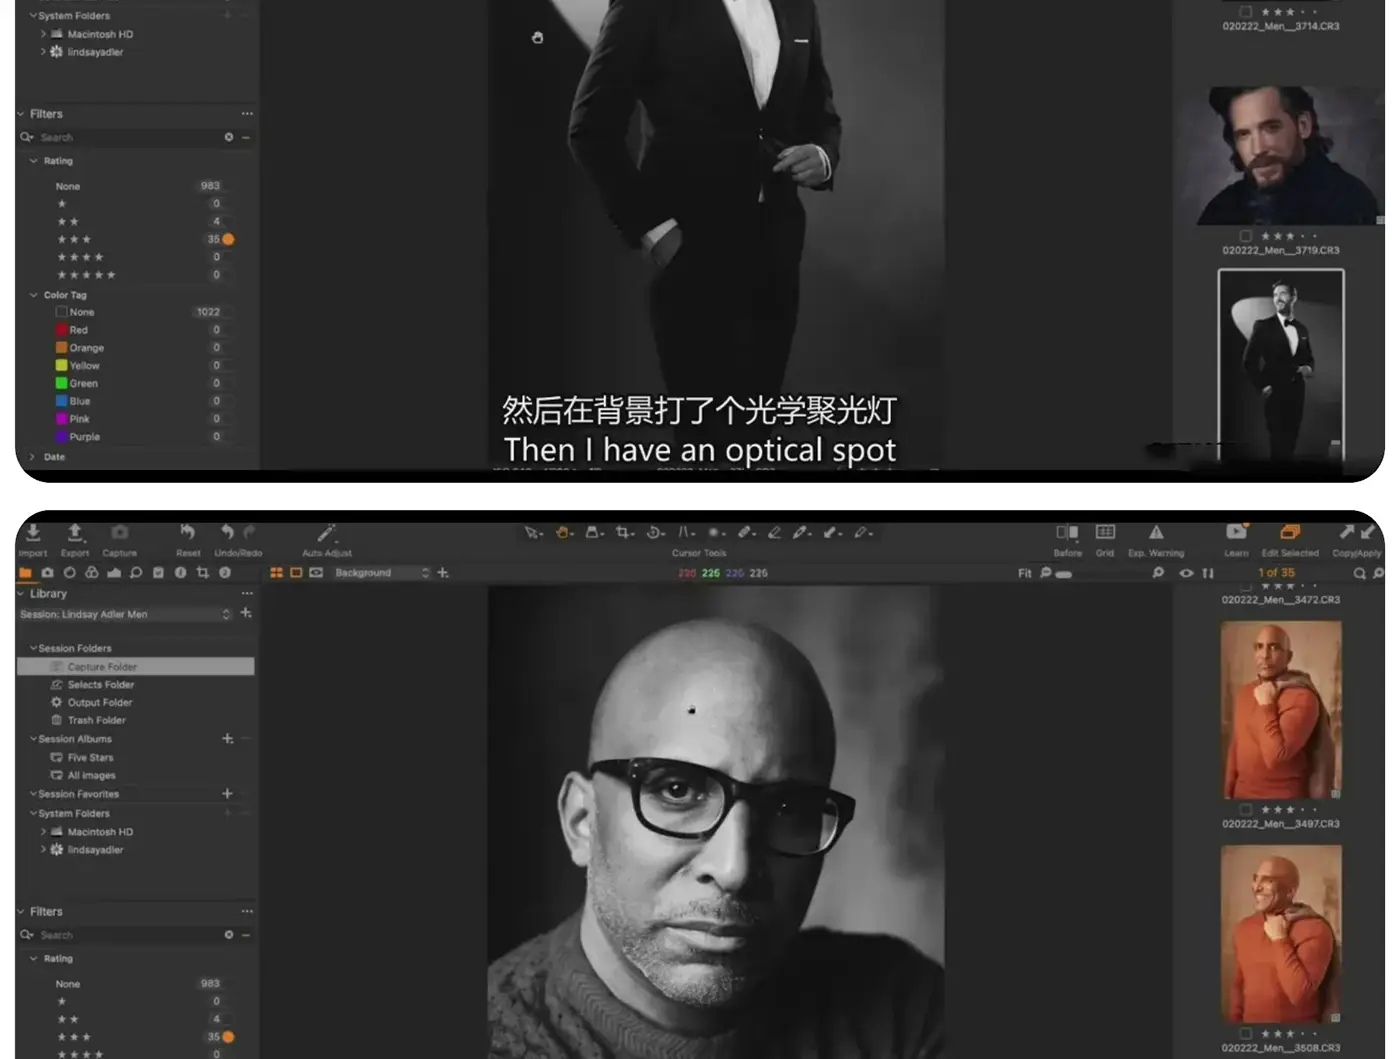Expand the Date filter group

33,457
